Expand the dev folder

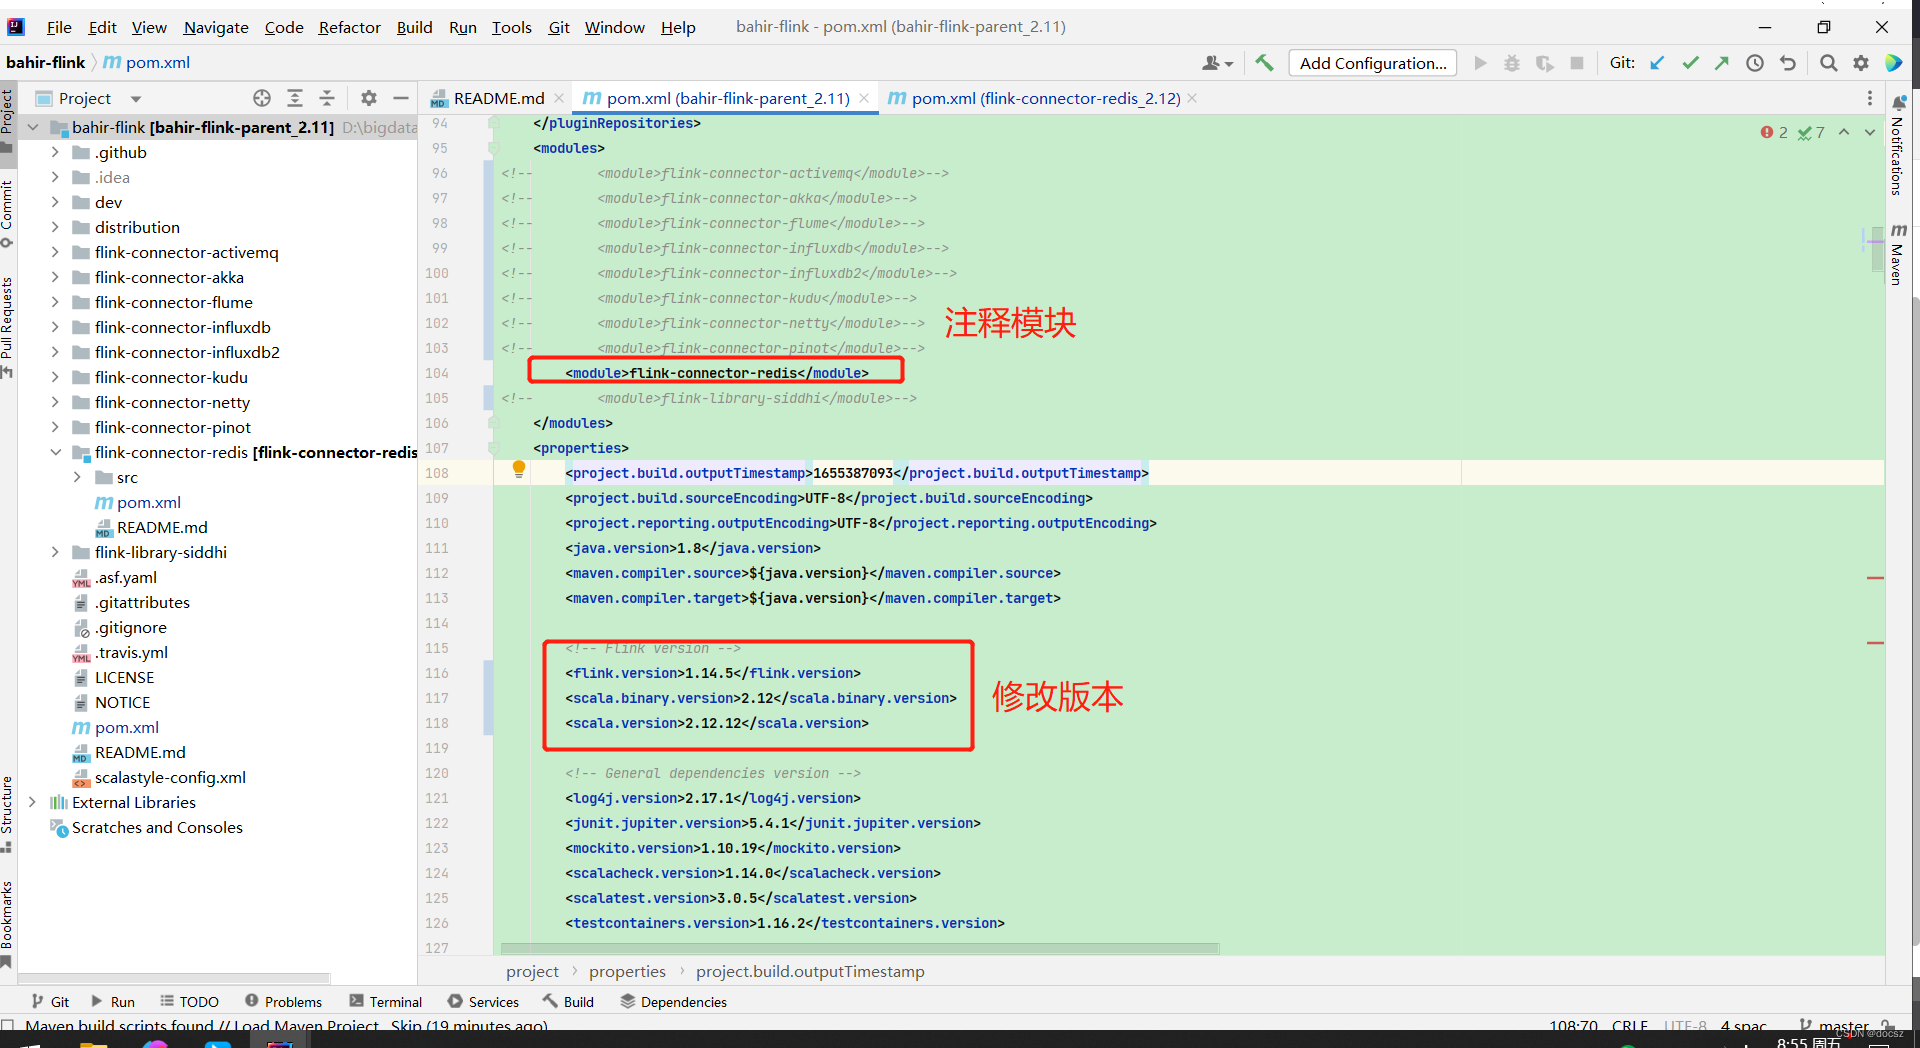pos(55,202)
